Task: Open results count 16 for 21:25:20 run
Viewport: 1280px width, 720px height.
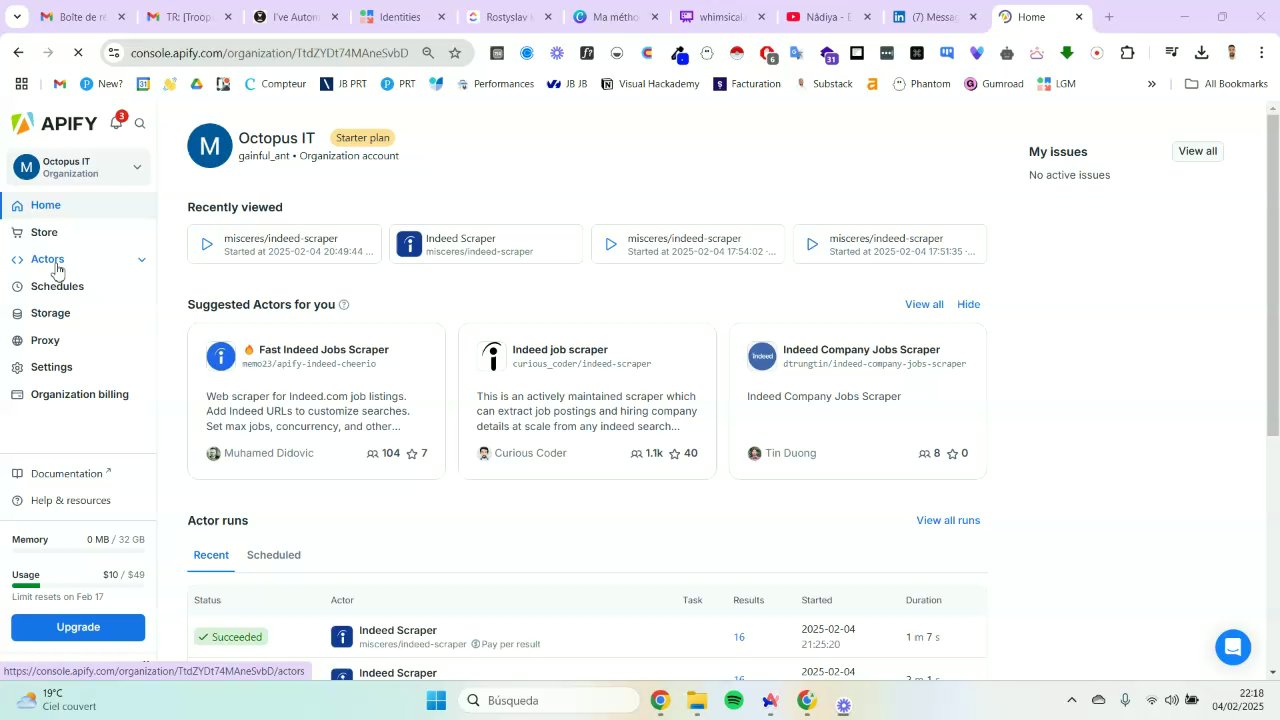Action: tap(739, 637)
